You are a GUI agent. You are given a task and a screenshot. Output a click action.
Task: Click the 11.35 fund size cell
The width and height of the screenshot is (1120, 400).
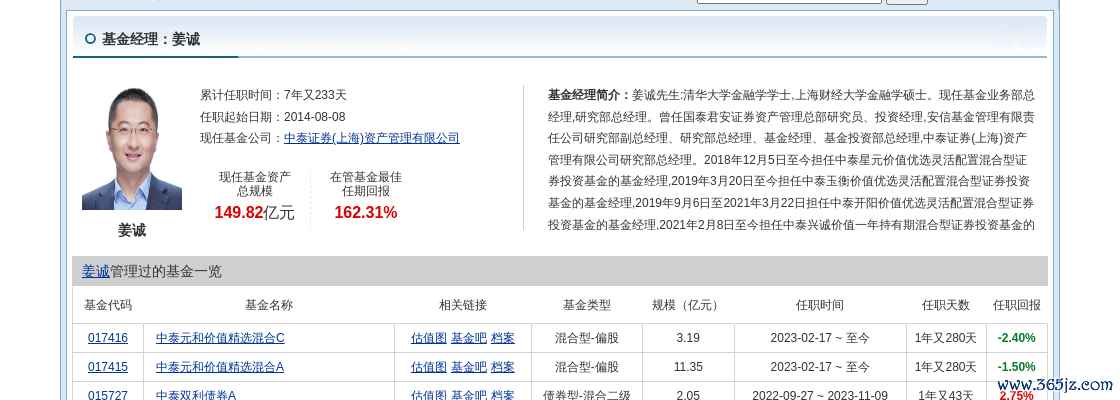click(688, 366)
